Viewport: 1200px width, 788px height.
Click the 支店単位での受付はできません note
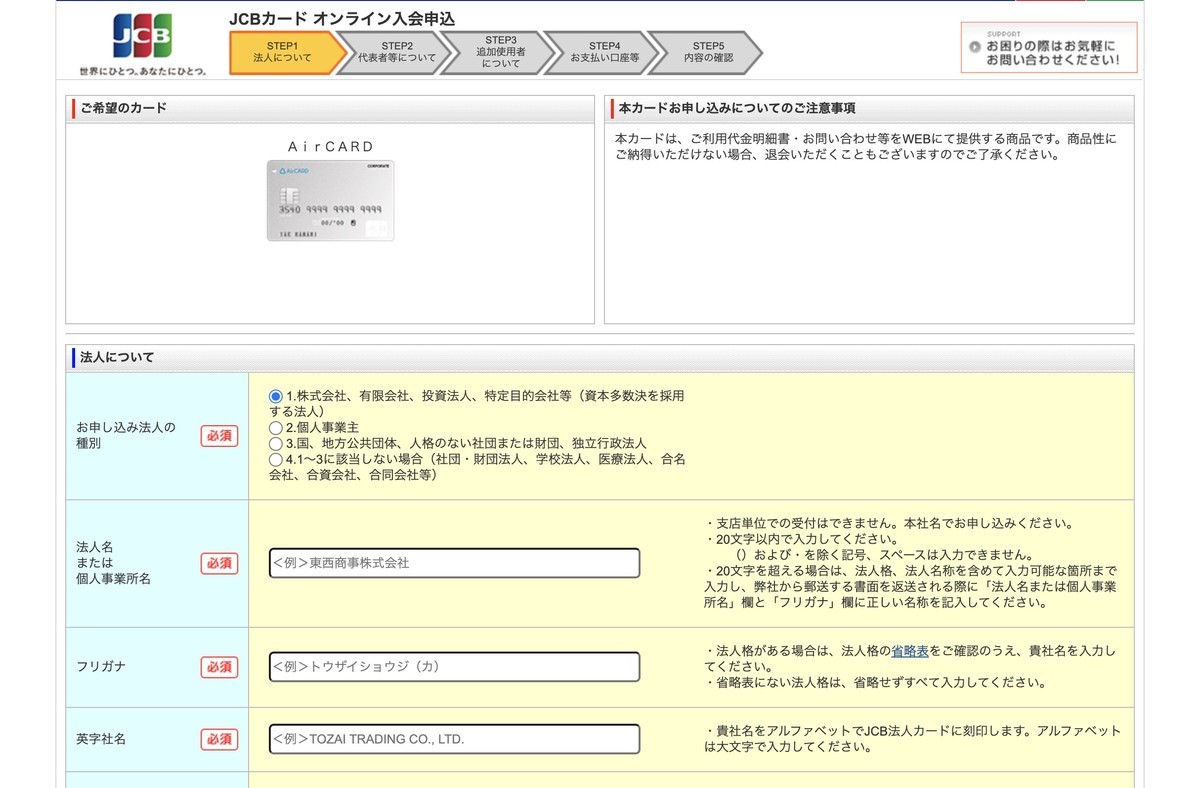point(888,523)
